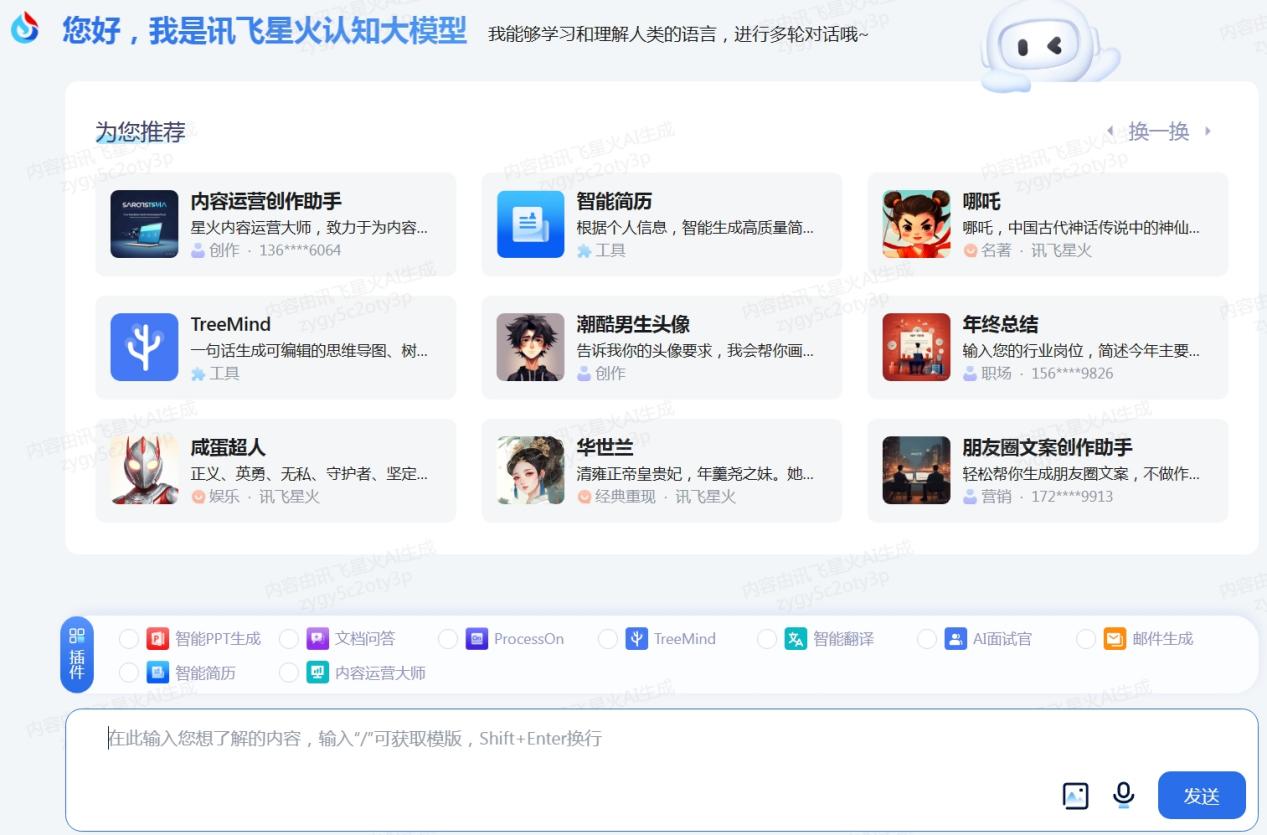Click the 内容运营大师 plugin icon
The image size is (1267, 835).
[317, 673]
